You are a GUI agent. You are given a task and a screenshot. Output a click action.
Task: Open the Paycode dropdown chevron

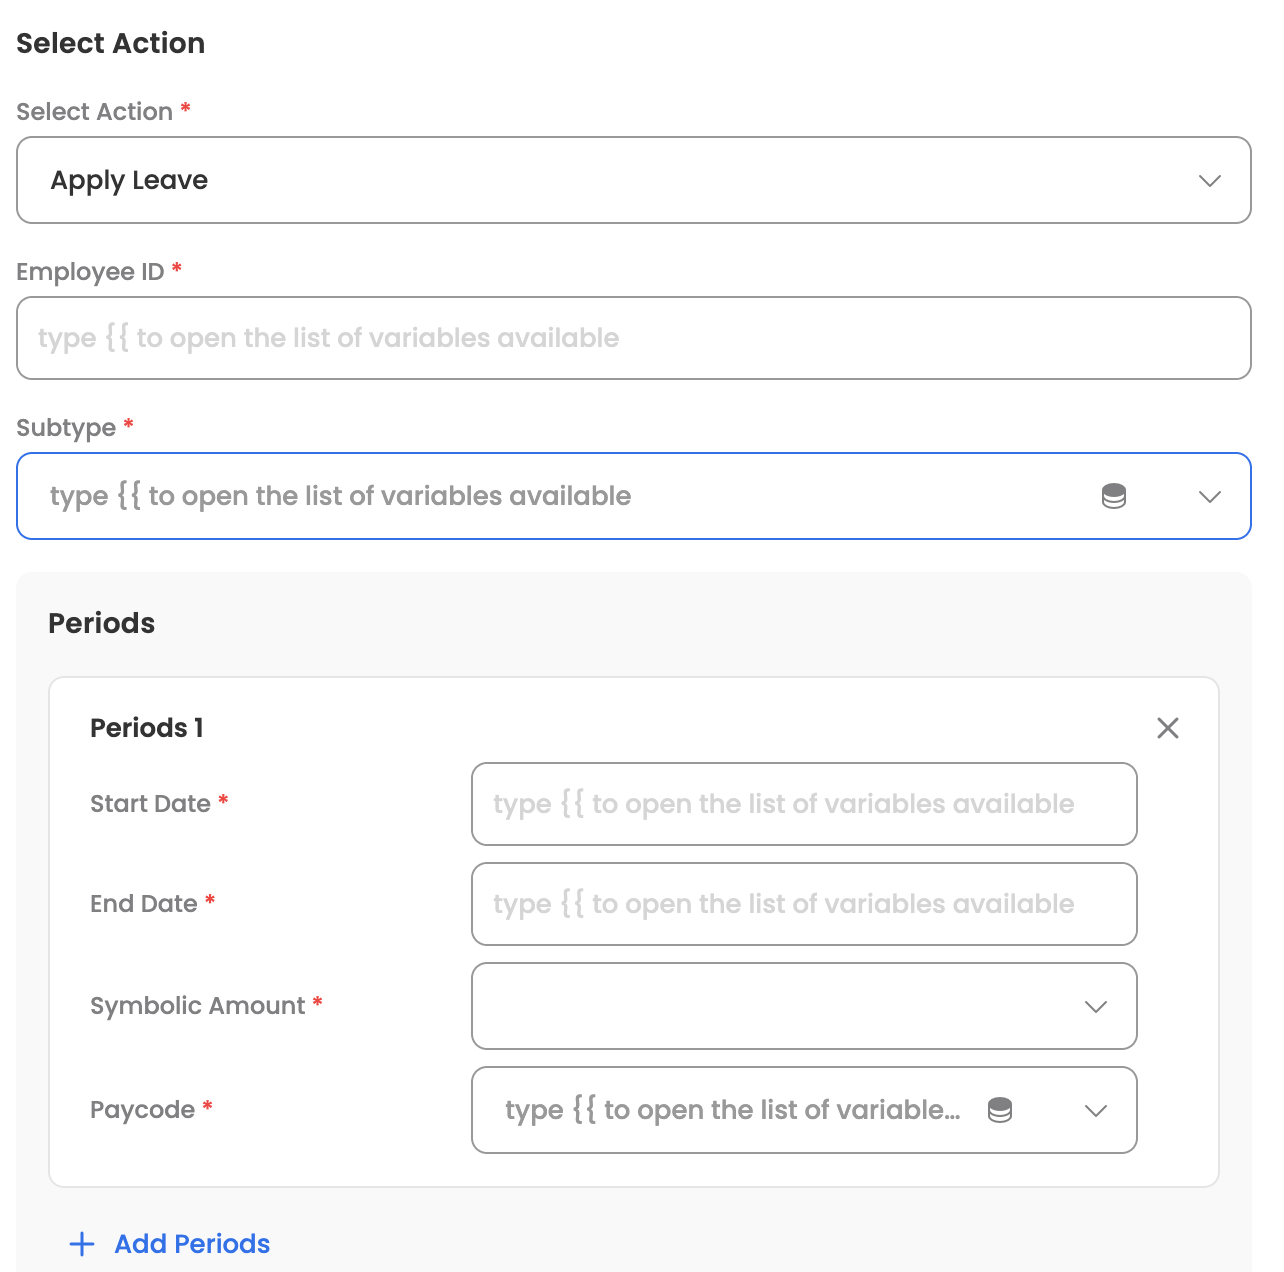1096,1111
